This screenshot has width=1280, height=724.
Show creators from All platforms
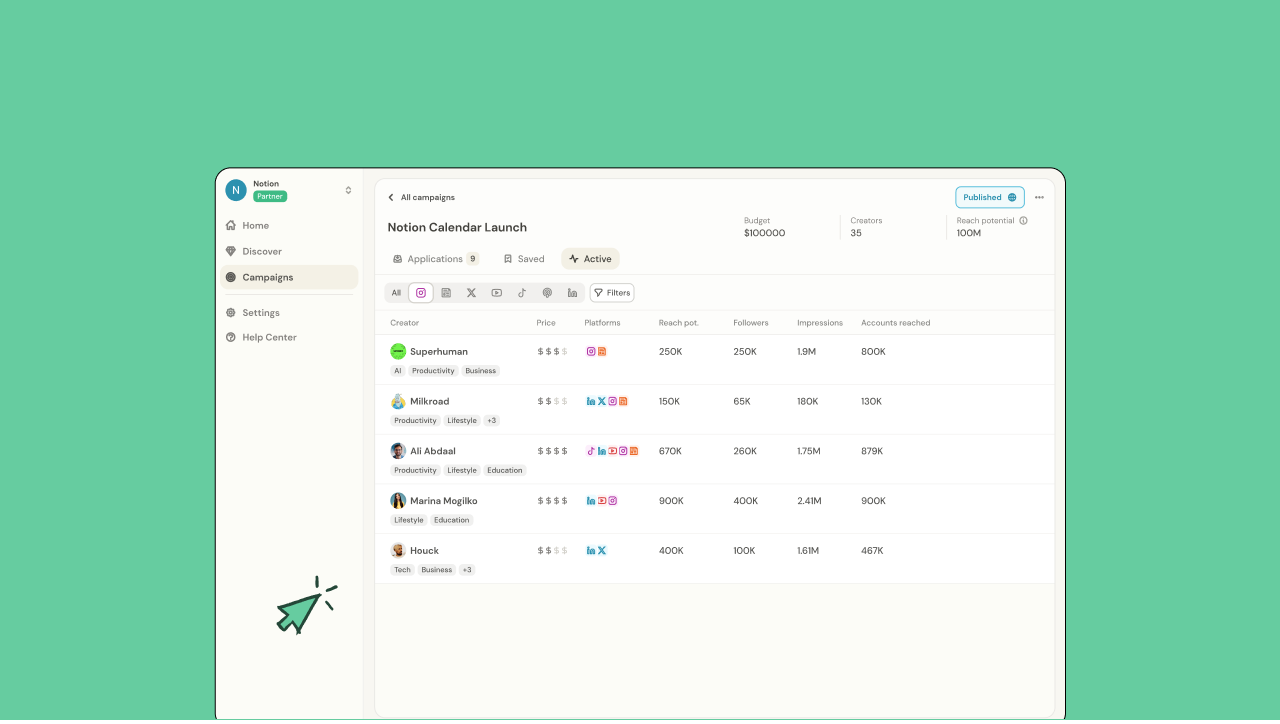coord(396,293)
